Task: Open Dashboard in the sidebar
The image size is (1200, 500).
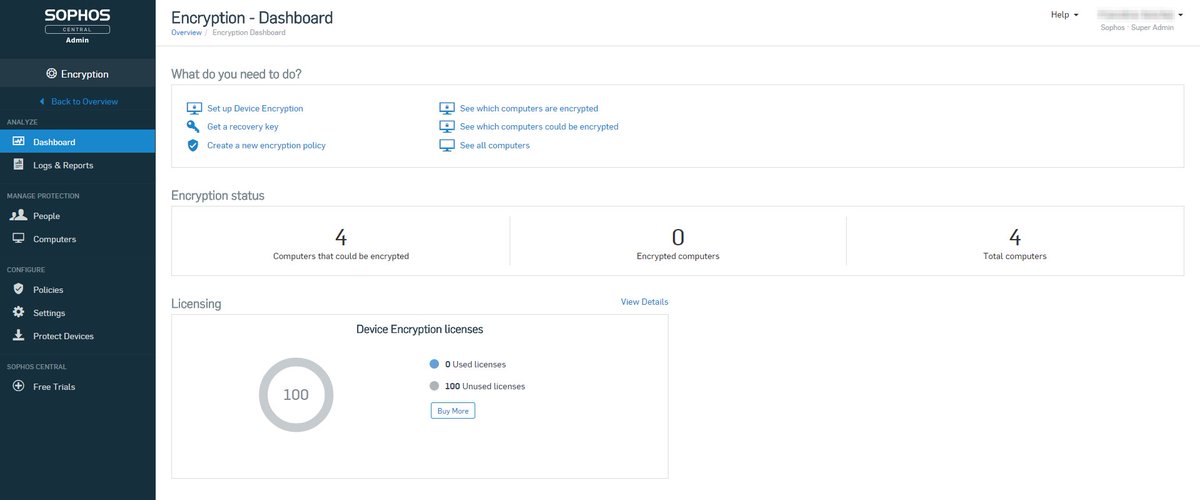Action: pos(78,142)
